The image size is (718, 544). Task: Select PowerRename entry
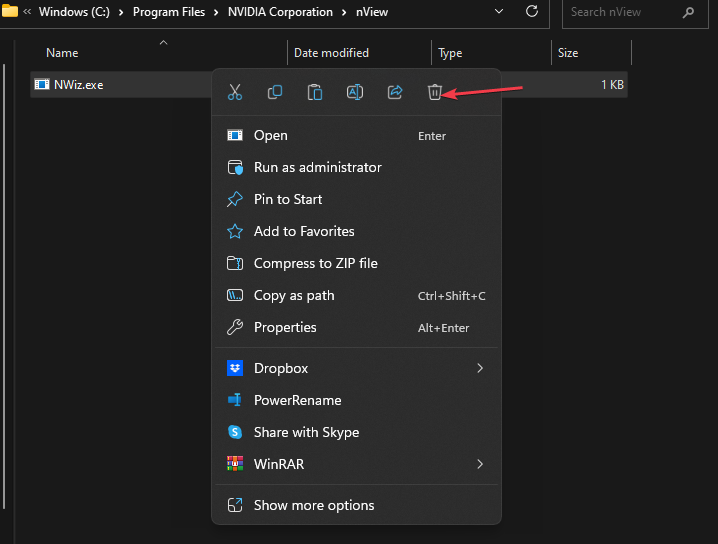pos(356,400)
